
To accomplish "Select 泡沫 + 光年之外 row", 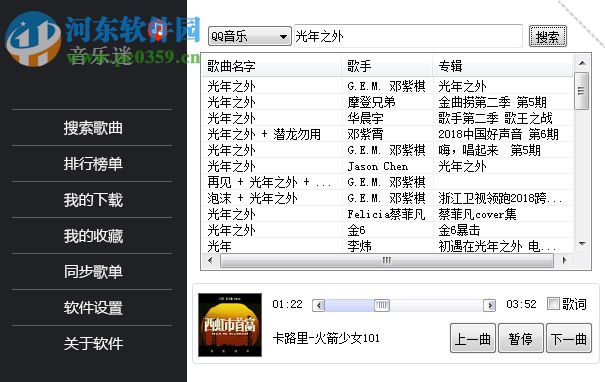I will click(387, 198).
